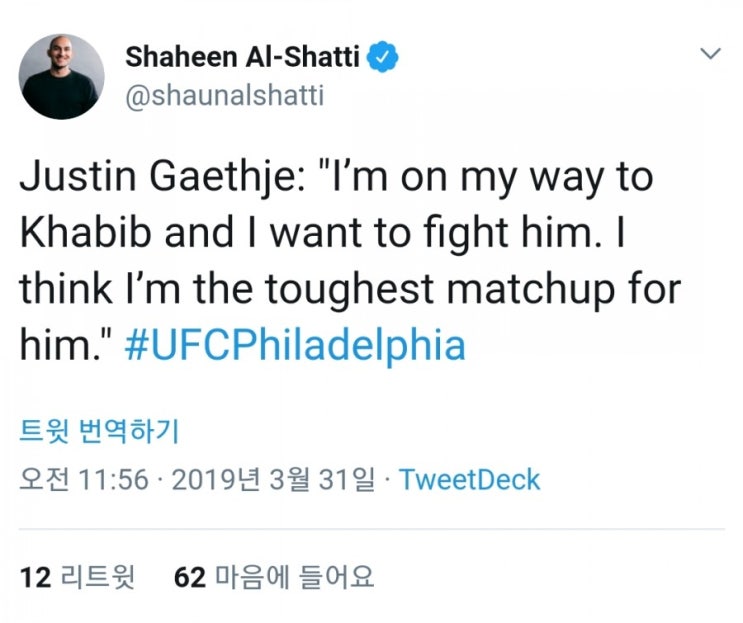
Task: Open the #UFCPhiladelphia hashtag
Action: click(x=295, y=345)
